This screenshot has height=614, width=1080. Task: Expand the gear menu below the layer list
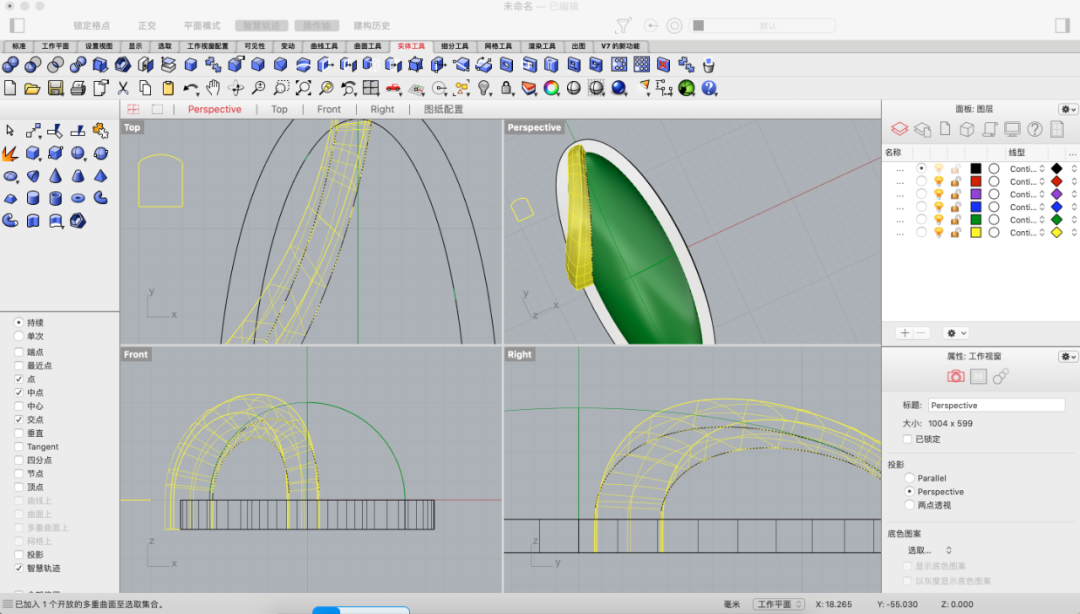click(x=956, y=333)
